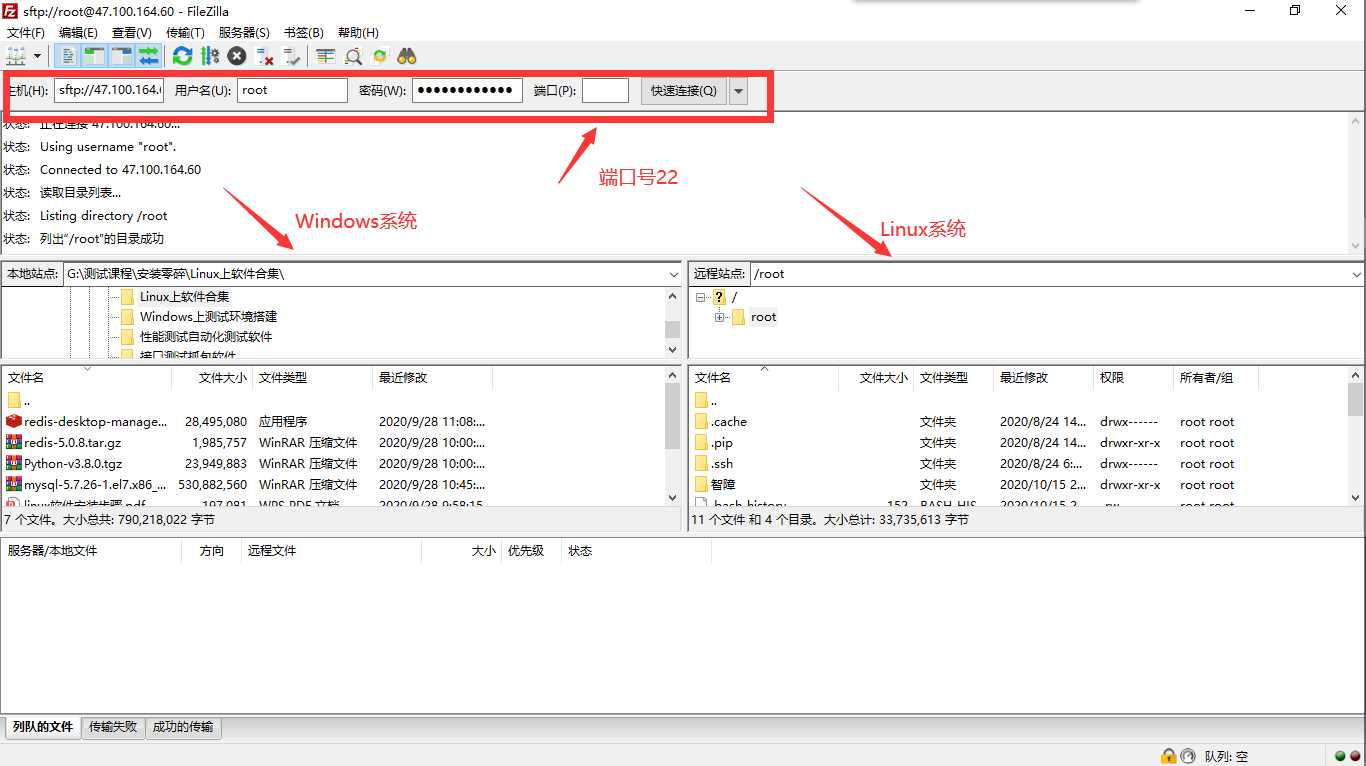Search for files with the binoculars icon
The height and width of the screenshot is (766, 1366).
point(407,56)
